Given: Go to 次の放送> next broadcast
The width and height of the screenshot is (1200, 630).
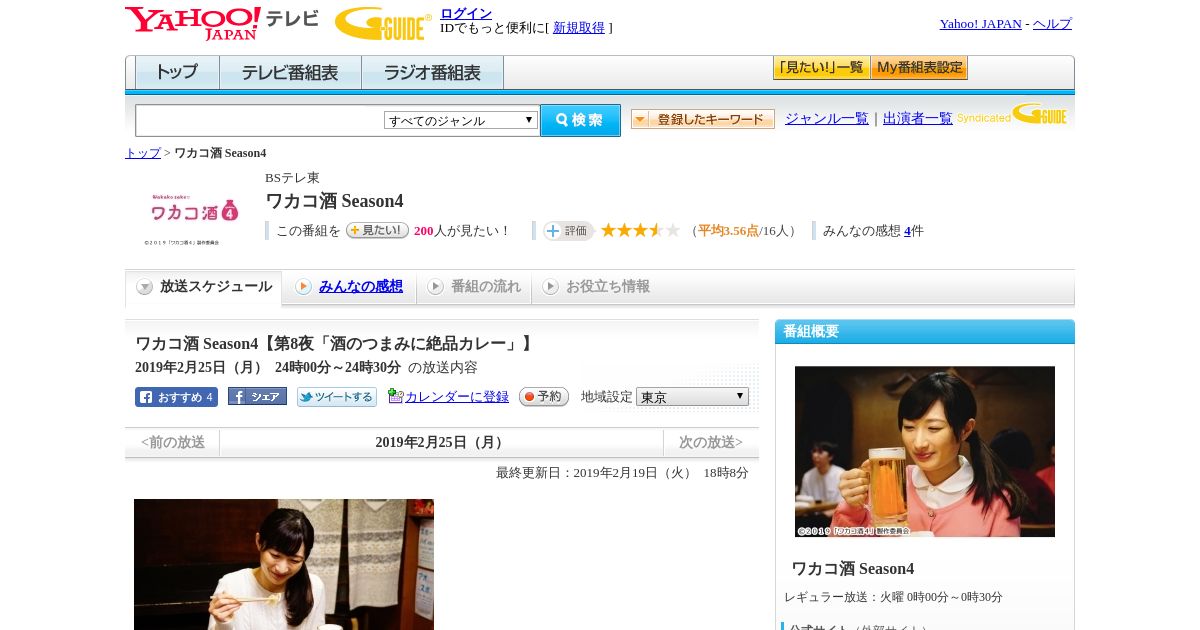Looking at the screenshot, I should 711,442.
